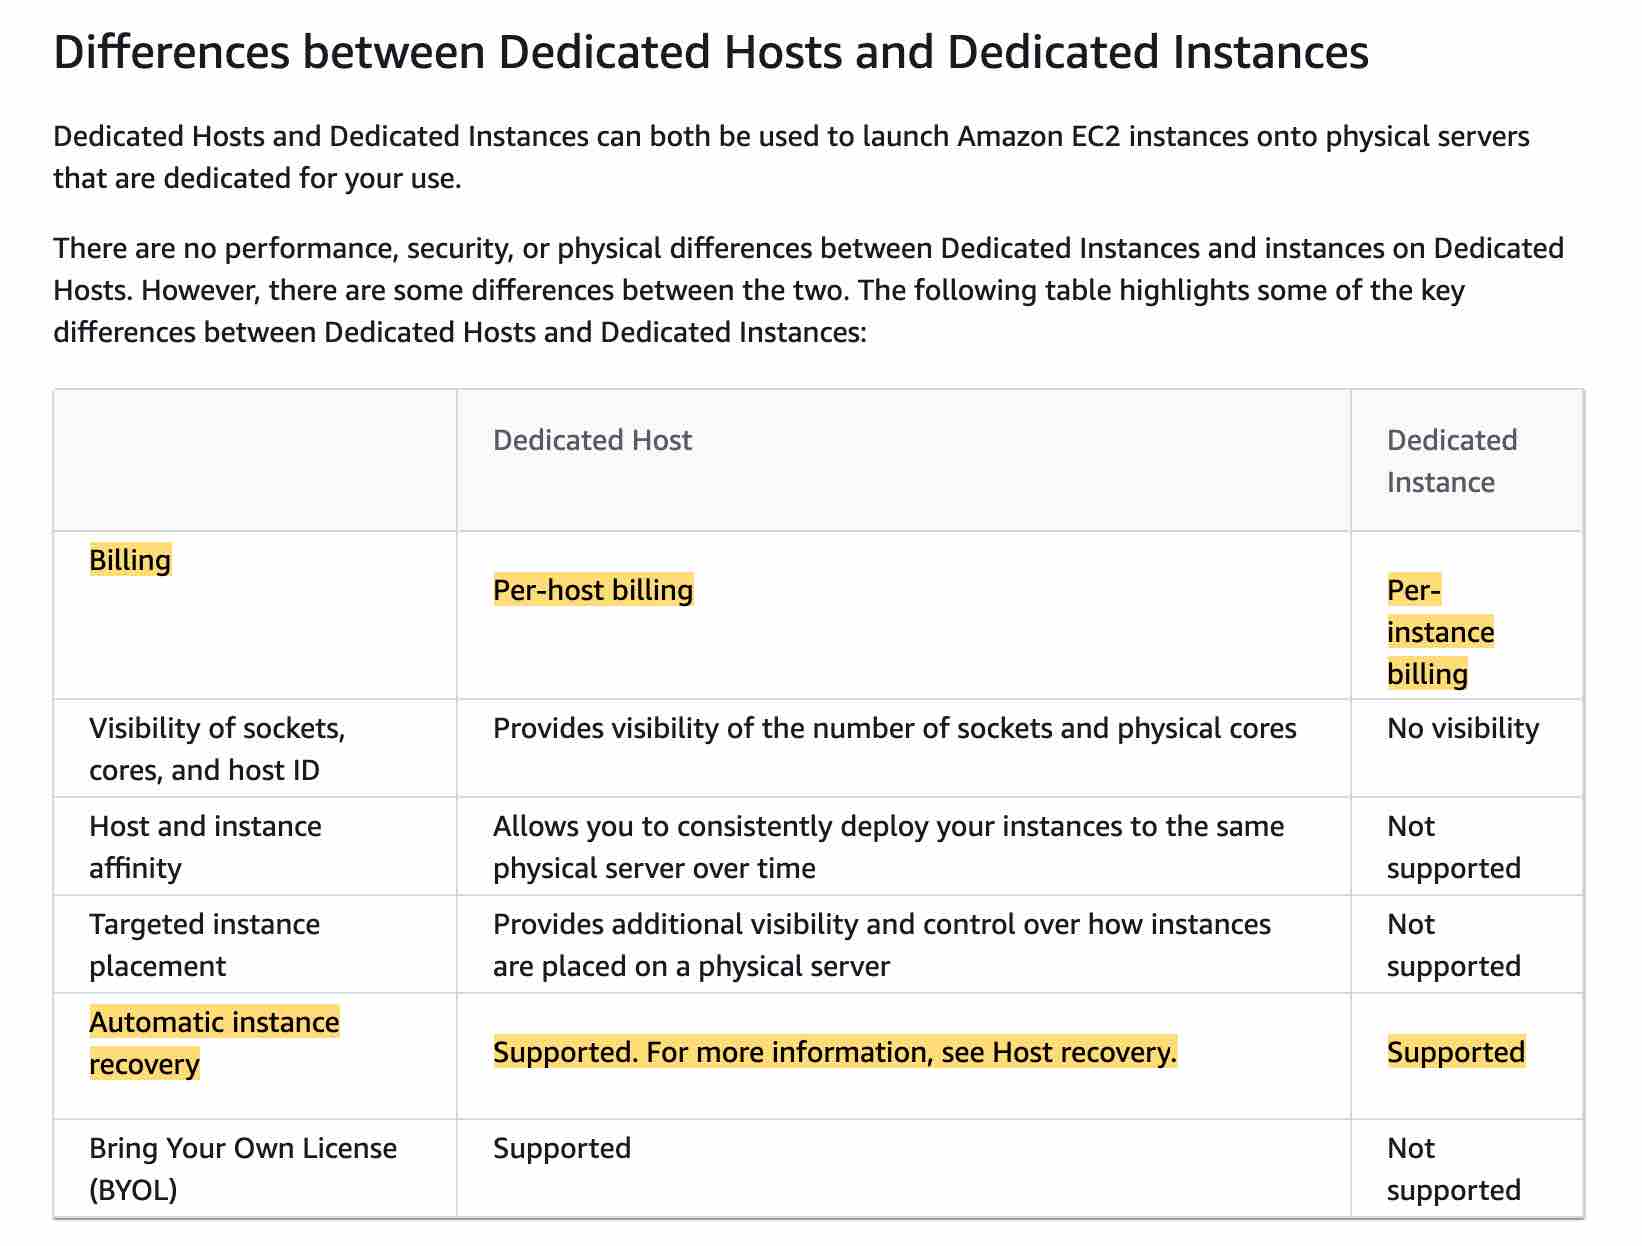Select the highlighted Billing row label
The width and height of the screenshot is (1642, 1246).
(x=130, y=560)
